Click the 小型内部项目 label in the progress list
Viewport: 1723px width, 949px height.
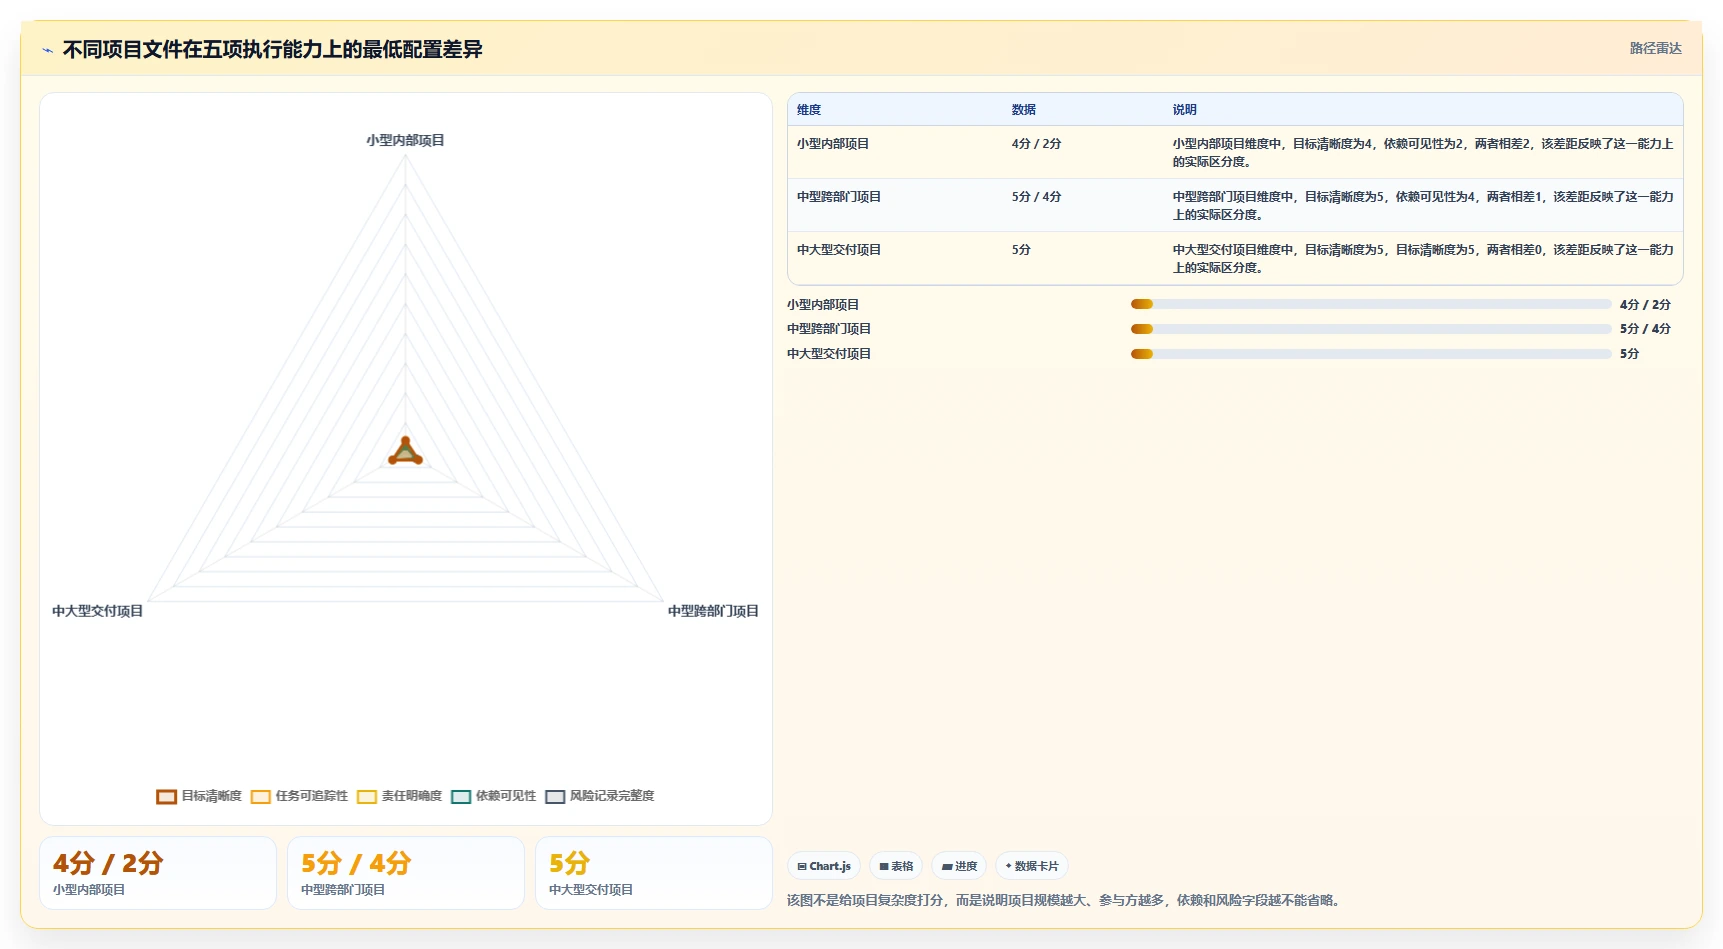[823, 305]
